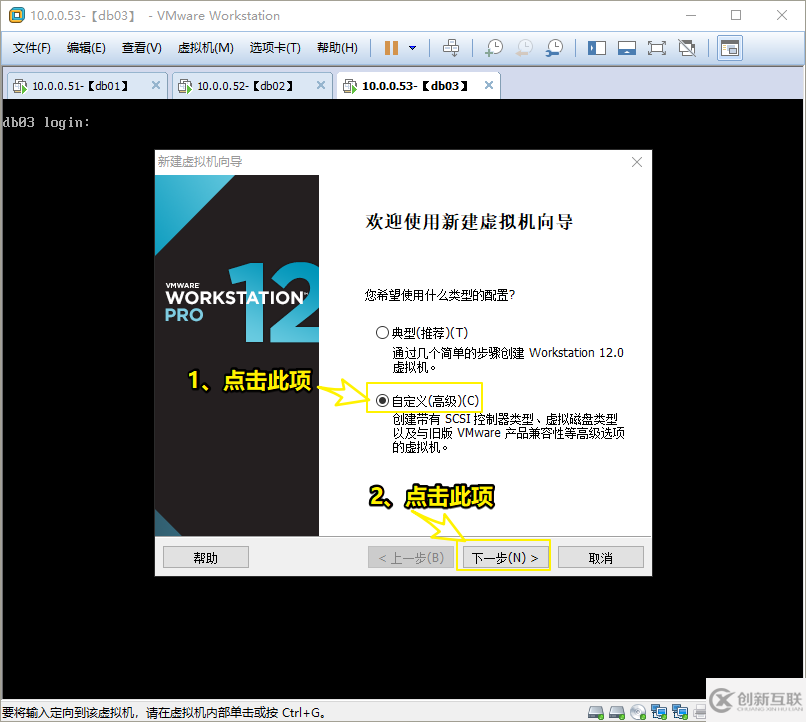Enter full screen mode icon
Viewport: 806px width, 722px height.
click(656, 48)
